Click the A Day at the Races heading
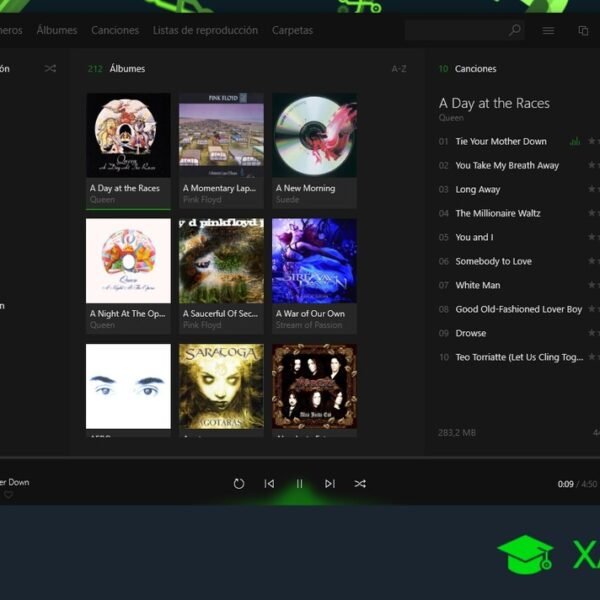 pyautogui.click(x=494, y=103)
